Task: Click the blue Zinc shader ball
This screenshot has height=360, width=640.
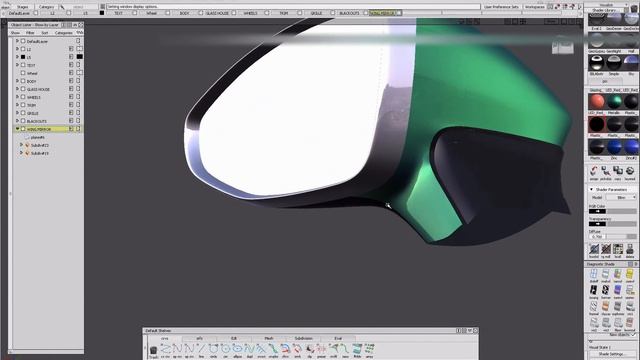Action: (x=614, y=147)
